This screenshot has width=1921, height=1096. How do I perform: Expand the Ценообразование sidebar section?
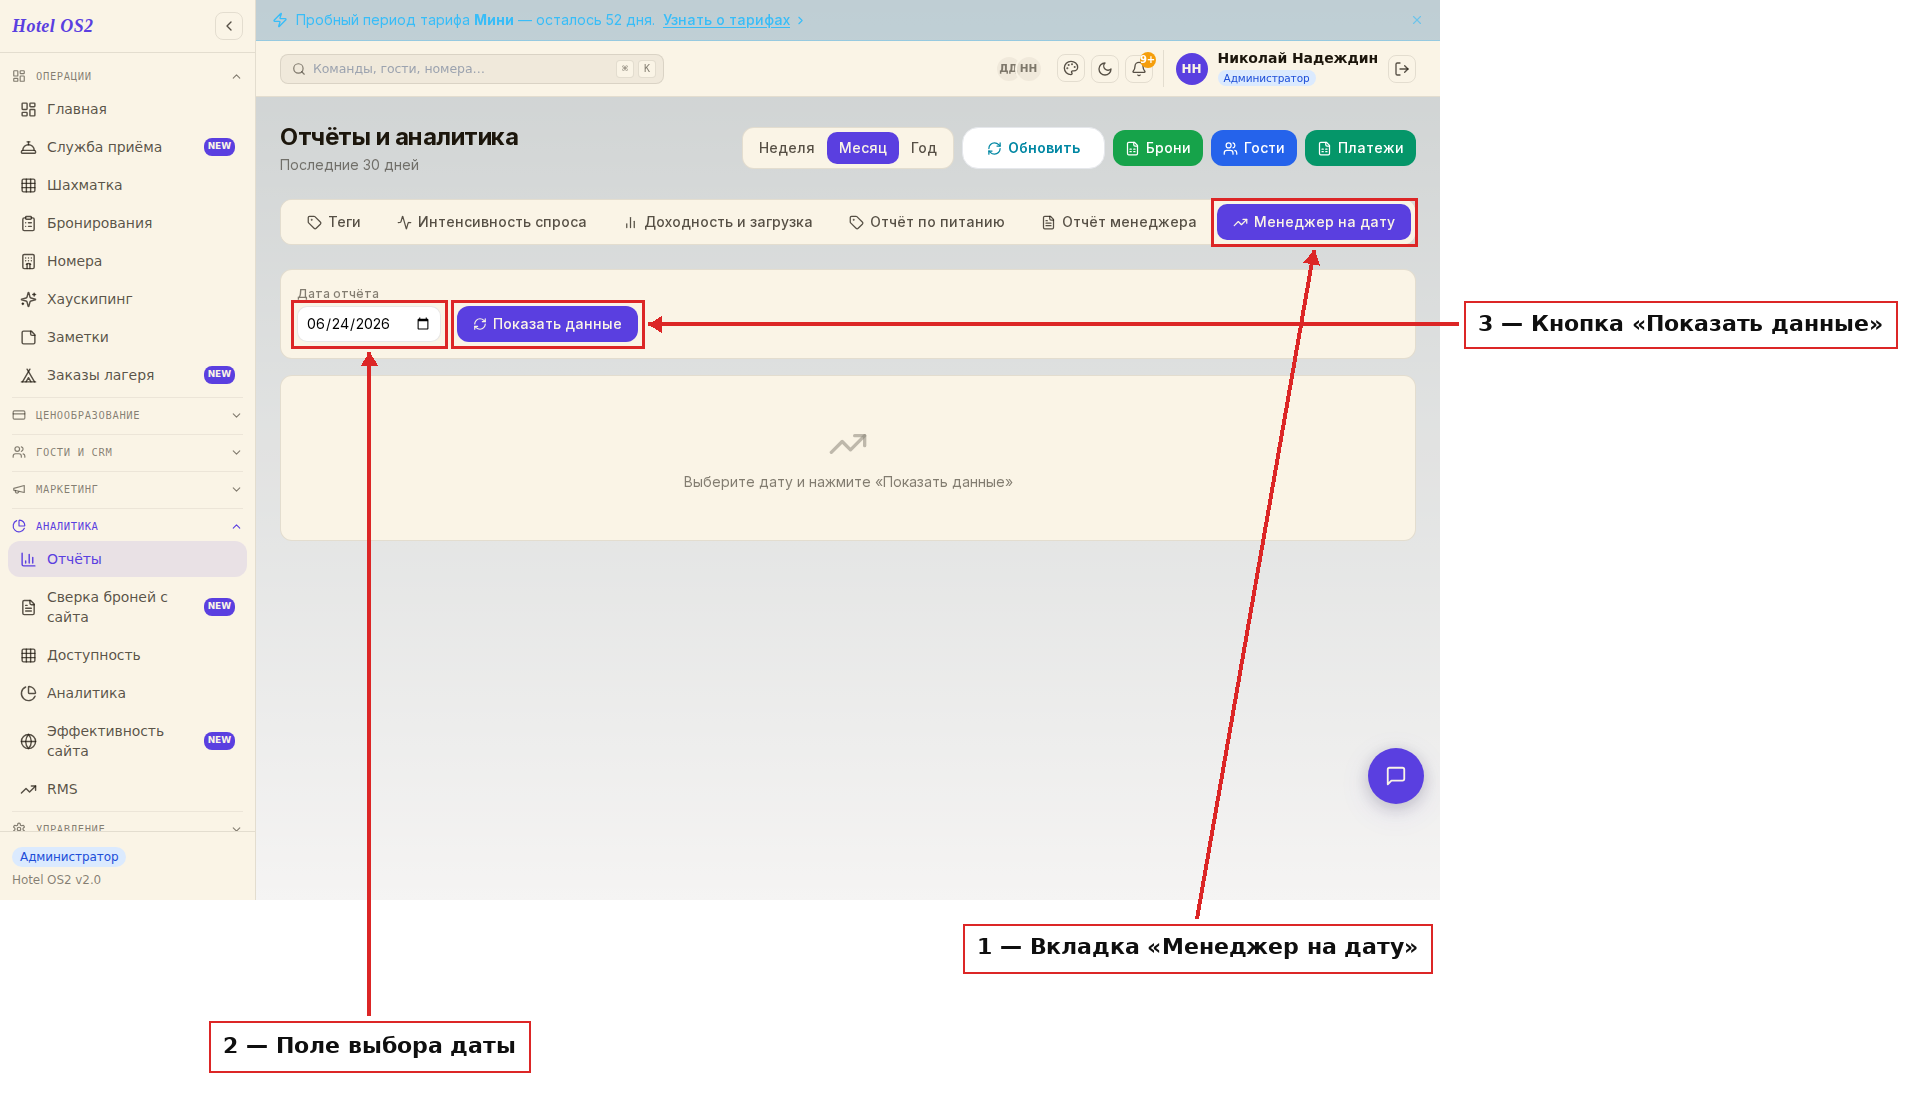pyautogui.click(x=127, y=415)
